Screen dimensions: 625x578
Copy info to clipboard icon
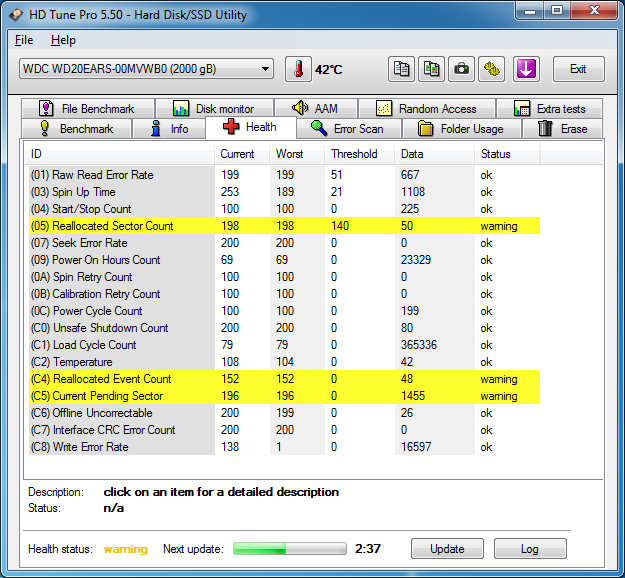(x=401, y=69)
